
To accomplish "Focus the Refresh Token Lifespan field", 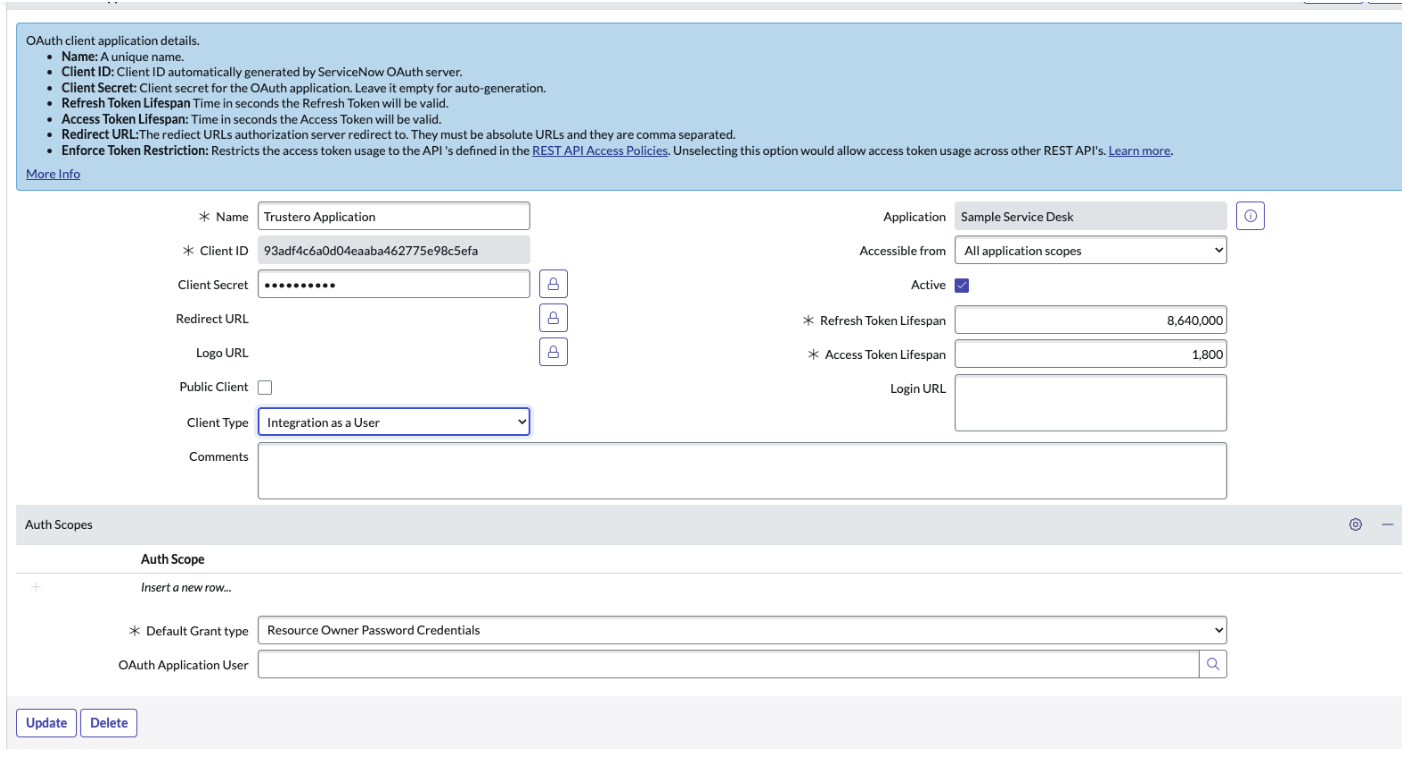I will (x=1090, y=320).
